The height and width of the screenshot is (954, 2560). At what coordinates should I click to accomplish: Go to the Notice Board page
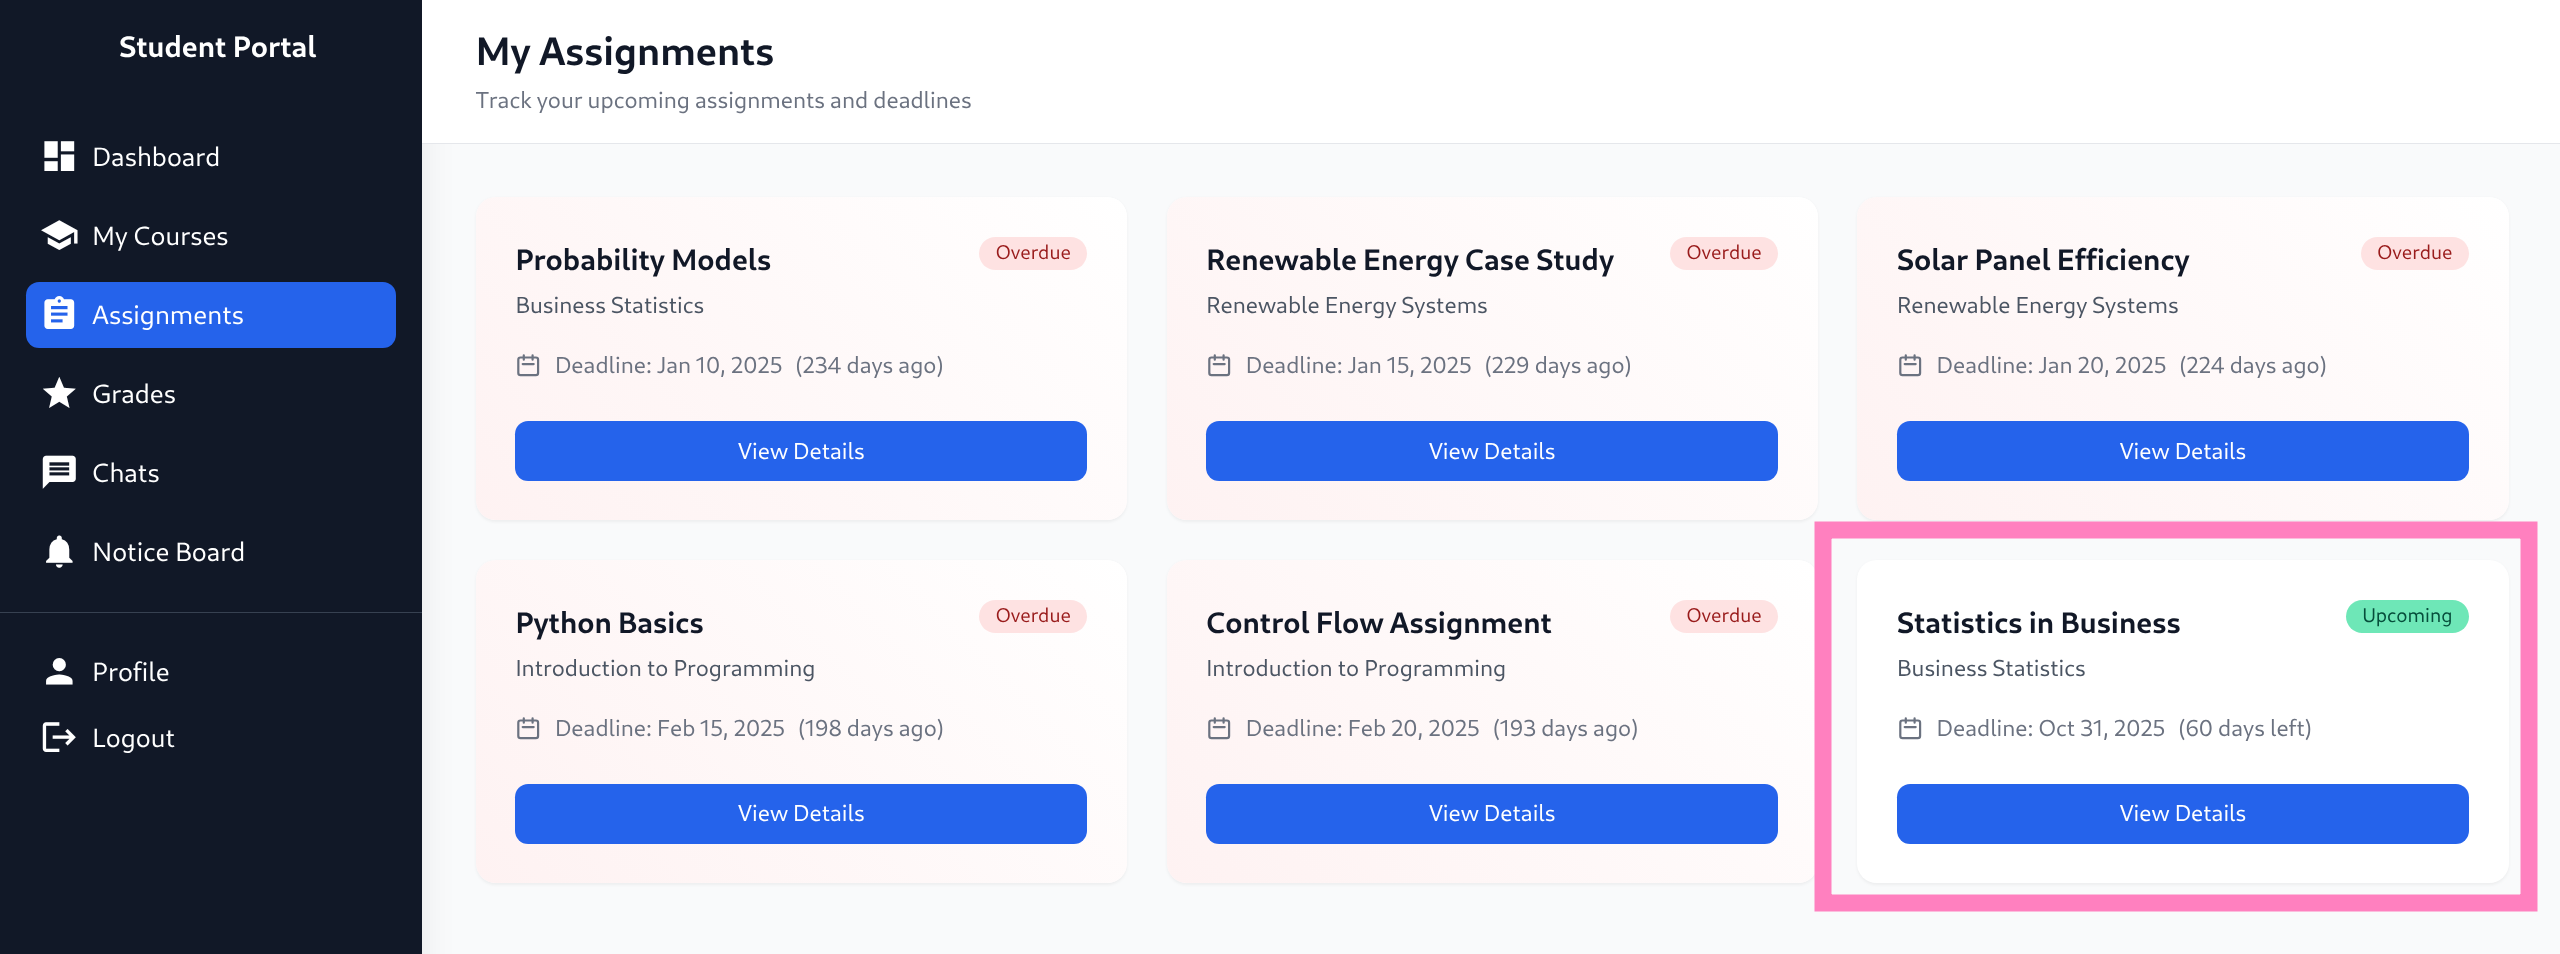[168, 552]
